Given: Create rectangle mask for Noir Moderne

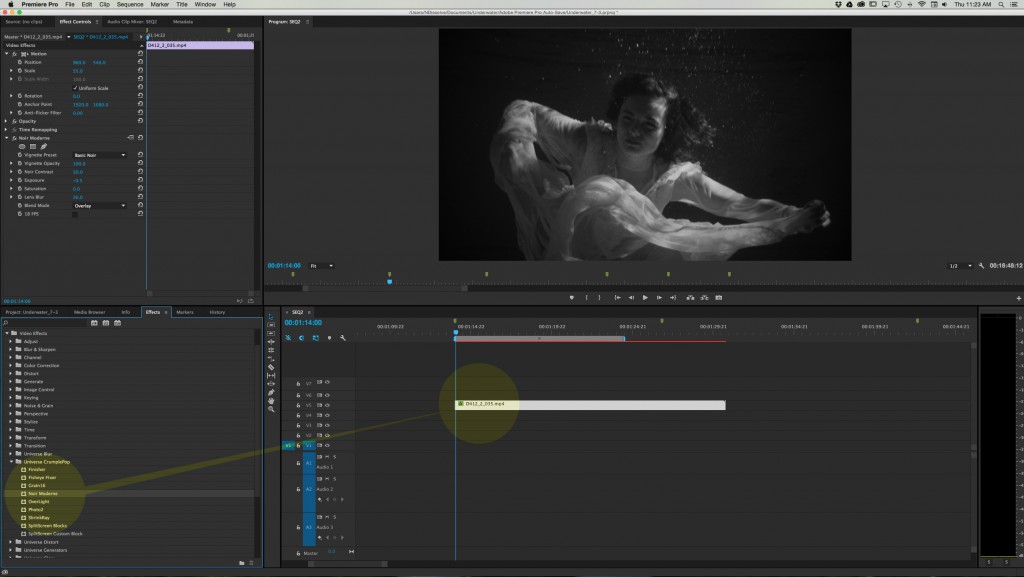Looking at the screenshot, I should tap(33, 146).
